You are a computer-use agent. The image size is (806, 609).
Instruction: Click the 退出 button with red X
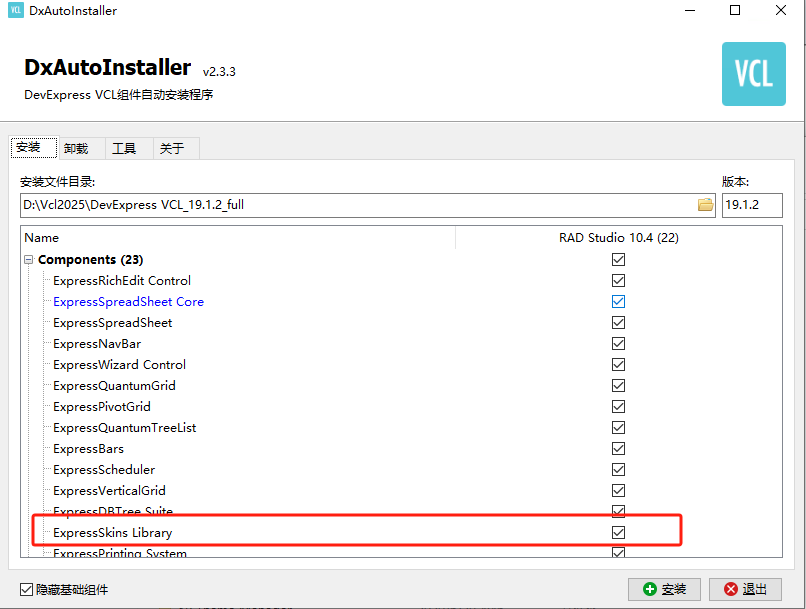745,589
